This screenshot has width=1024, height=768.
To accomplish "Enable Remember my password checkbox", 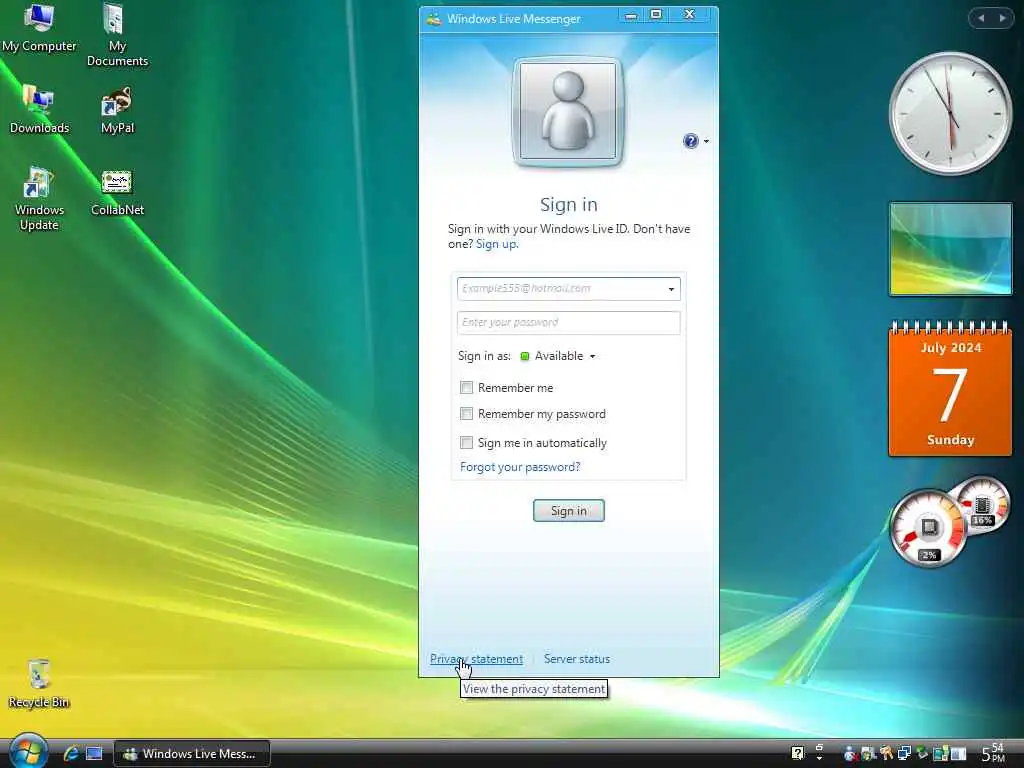I will point(466,413).
